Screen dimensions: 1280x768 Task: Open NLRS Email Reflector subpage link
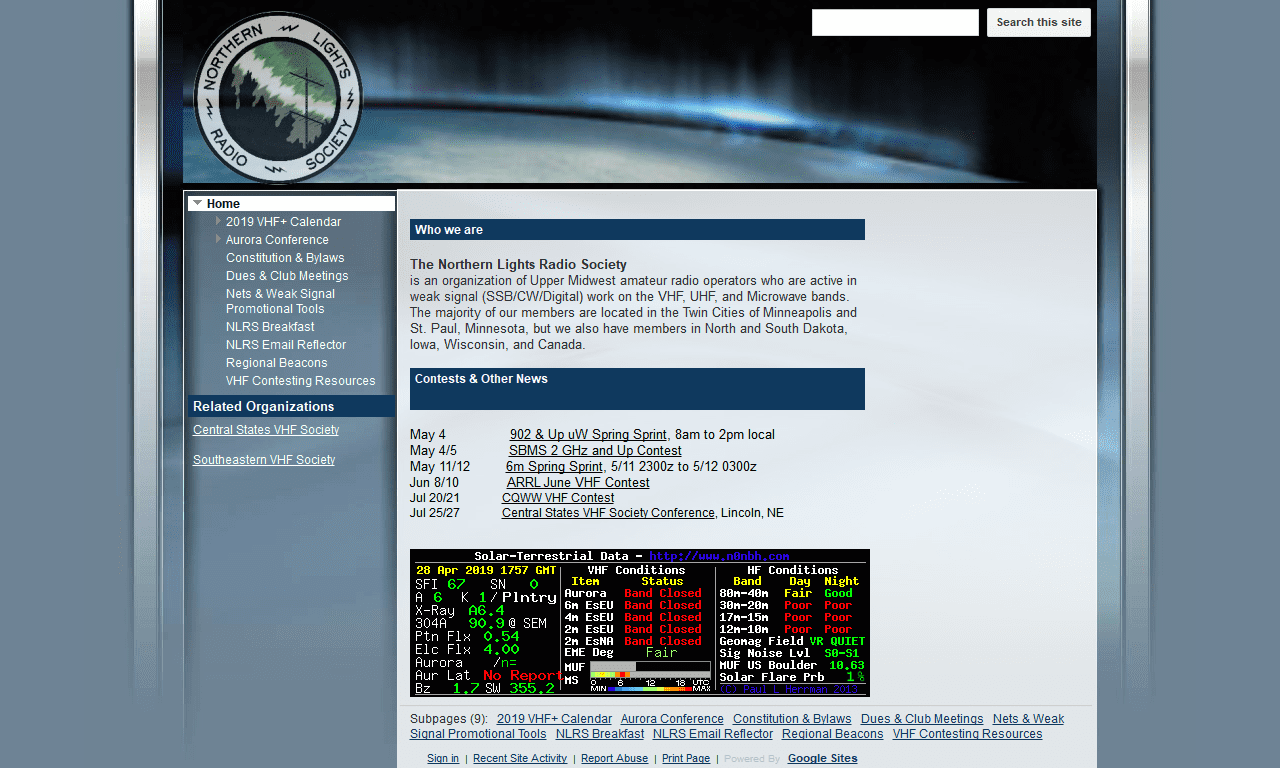pos(713,734)
